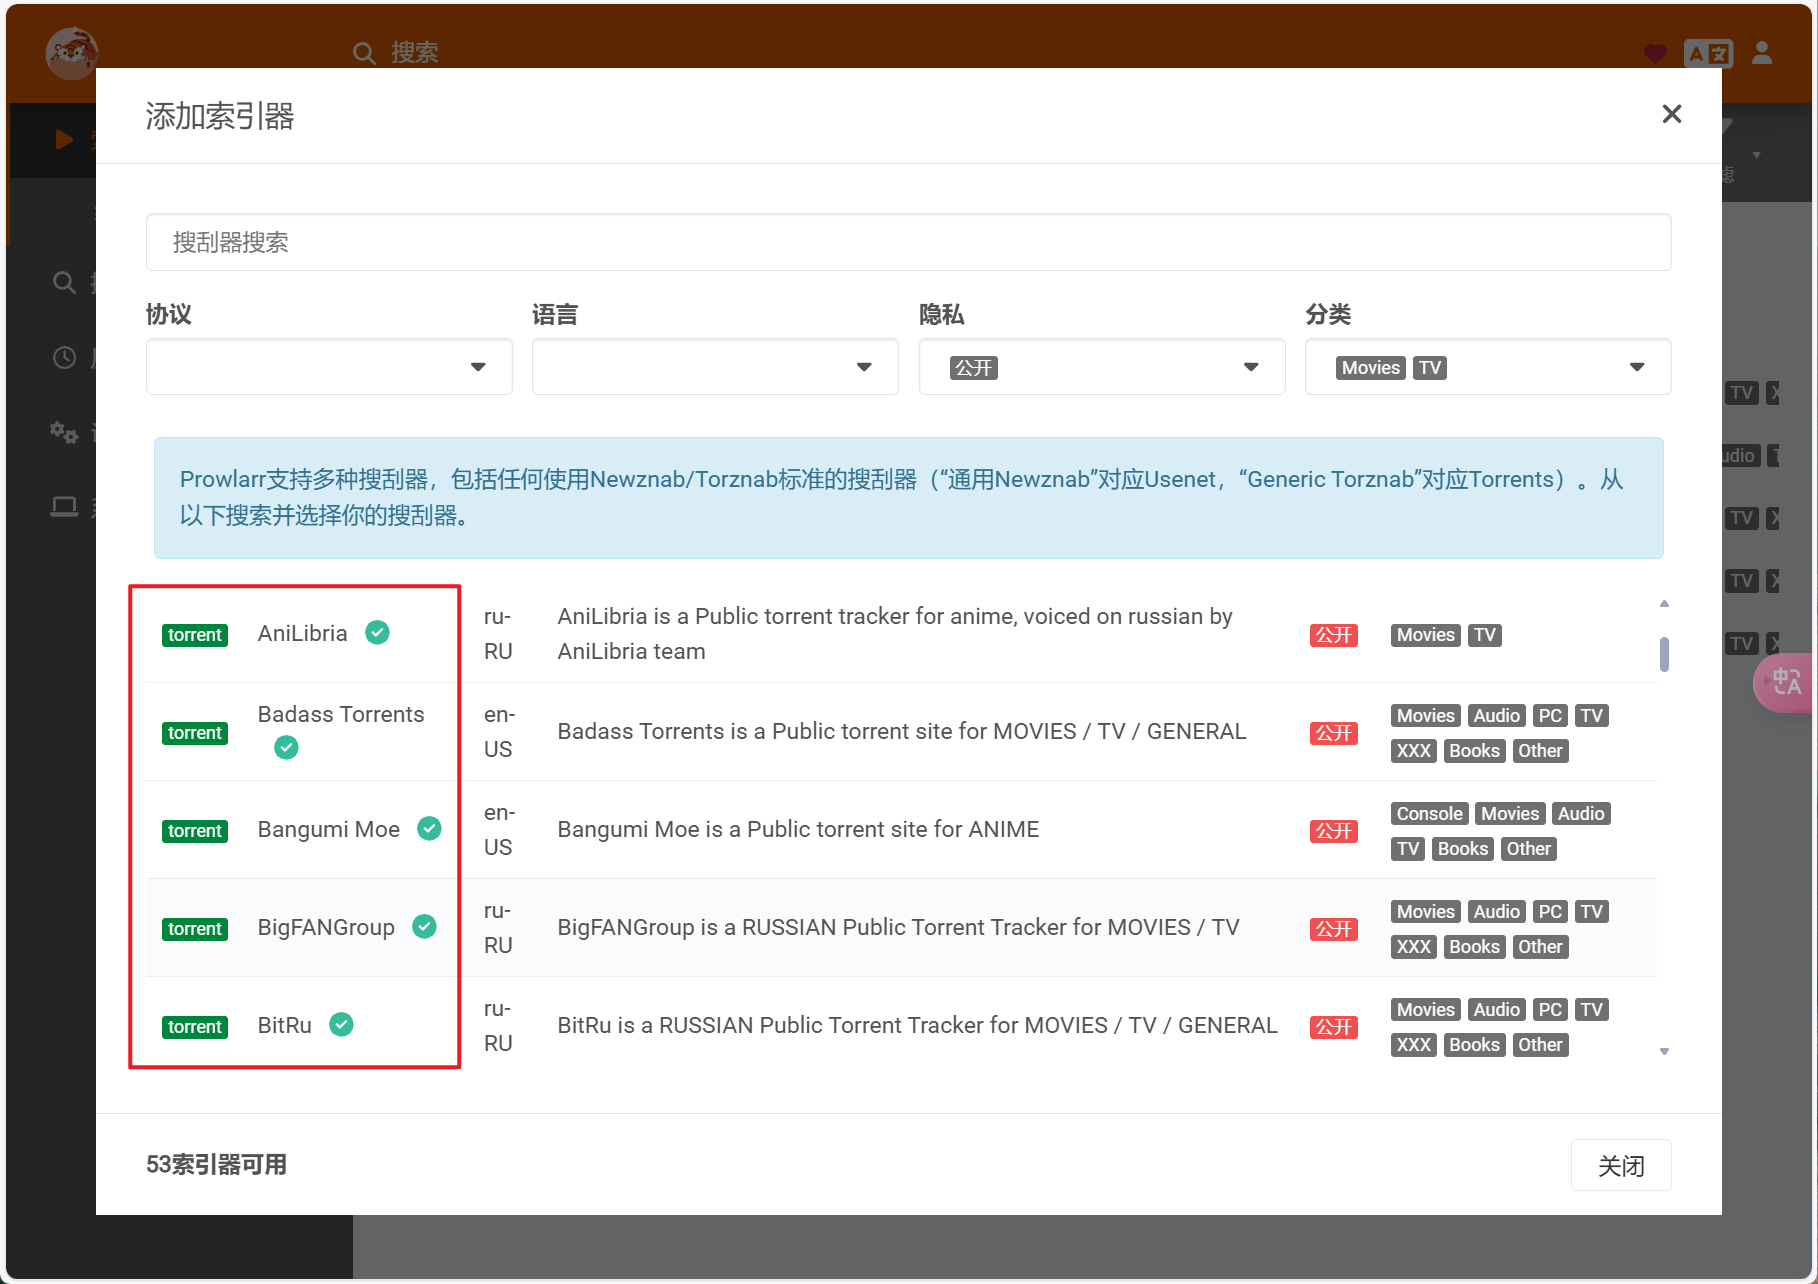
Task: Click the Movies tag in category filter
Action: [1370, 368]
